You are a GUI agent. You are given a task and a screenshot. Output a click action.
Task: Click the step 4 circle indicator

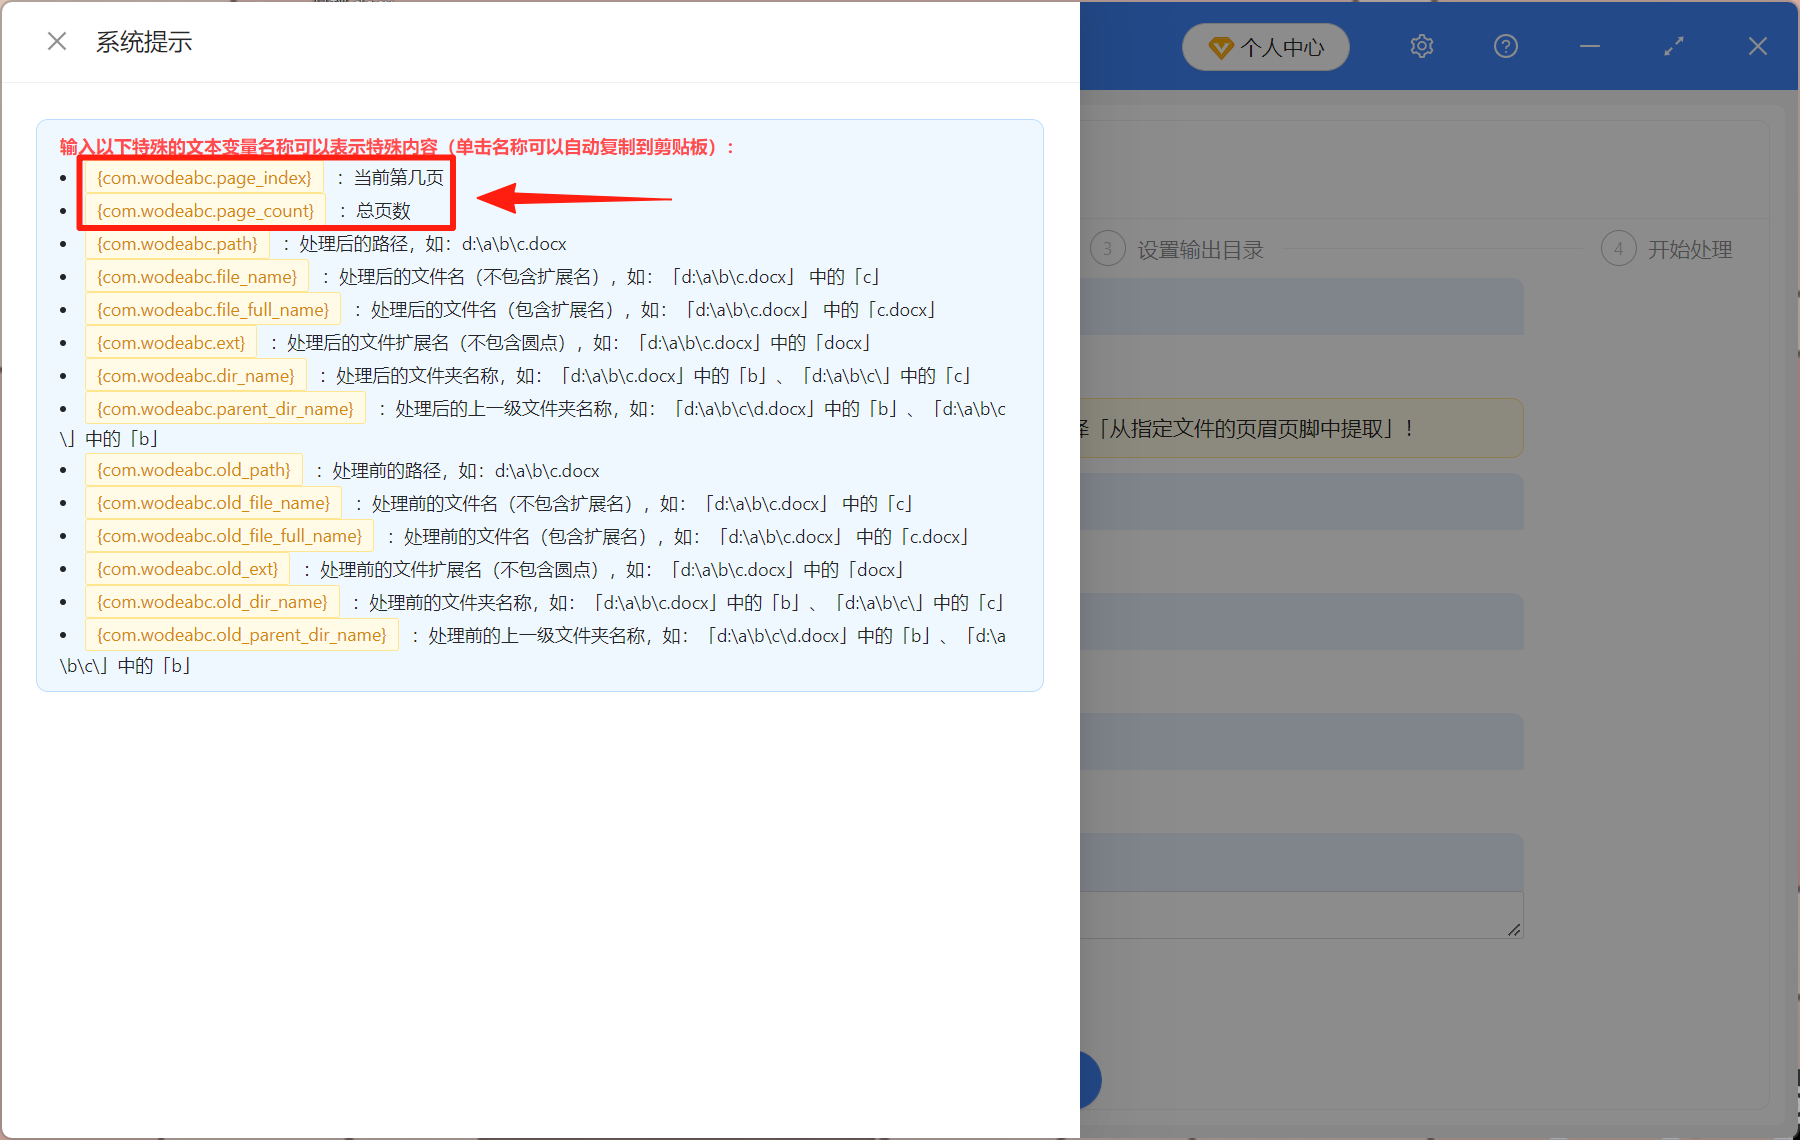tap(1619, 248)
